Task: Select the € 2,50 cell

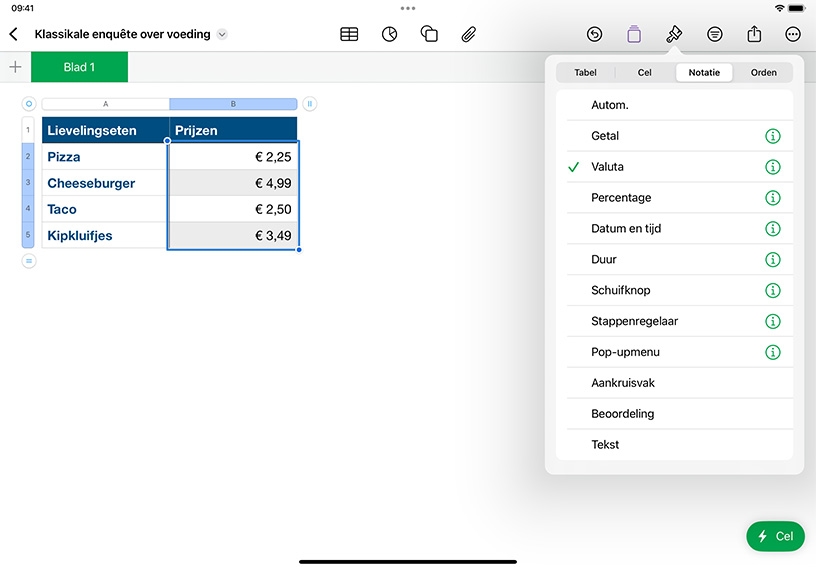Action: (233, 209)
